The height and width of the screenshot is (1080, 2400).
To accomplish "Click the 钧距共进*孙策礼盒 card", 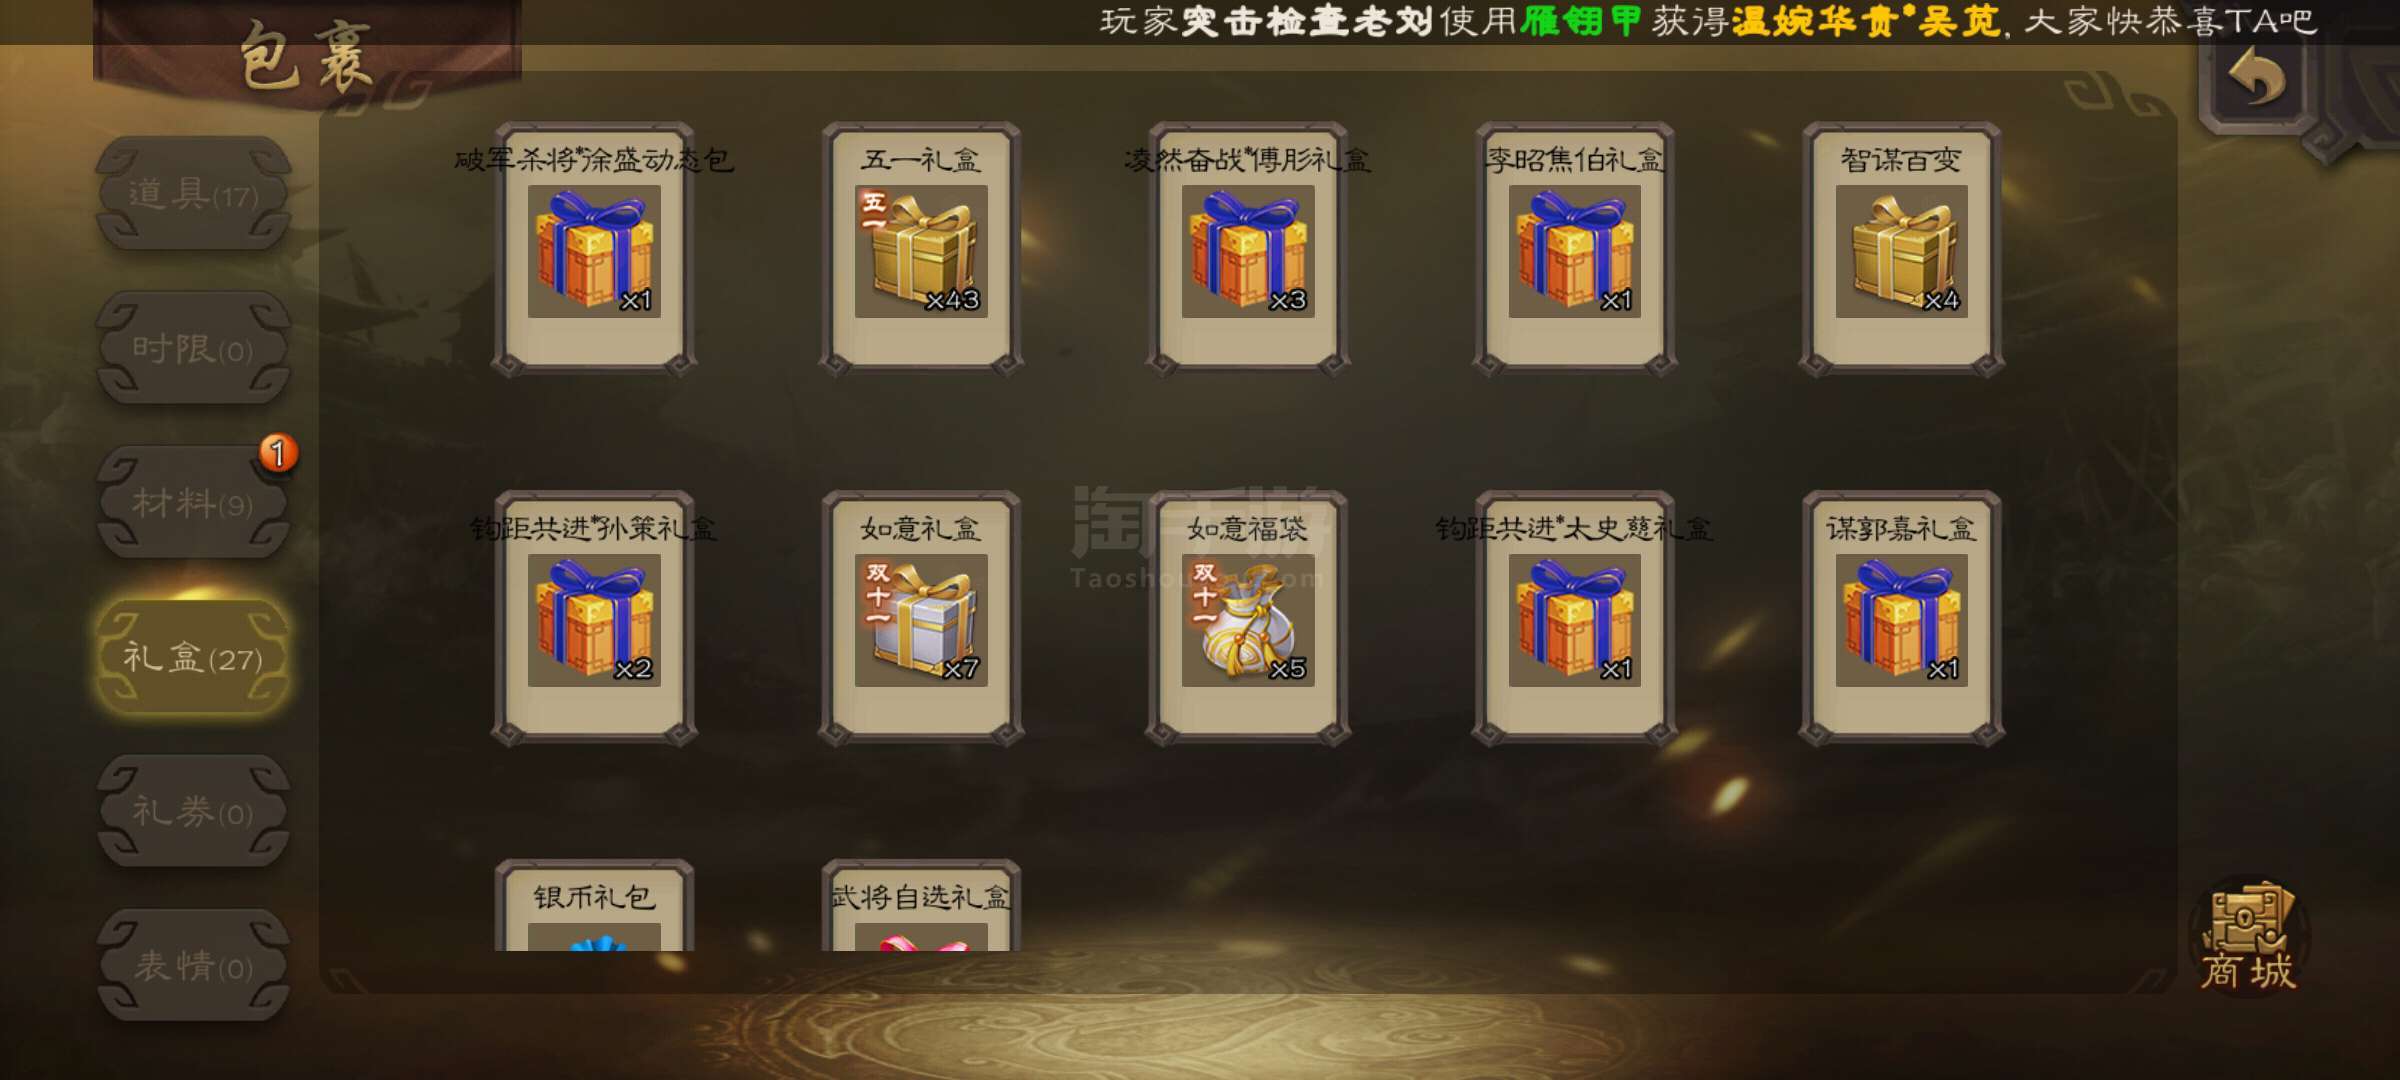I will [594, 620].
